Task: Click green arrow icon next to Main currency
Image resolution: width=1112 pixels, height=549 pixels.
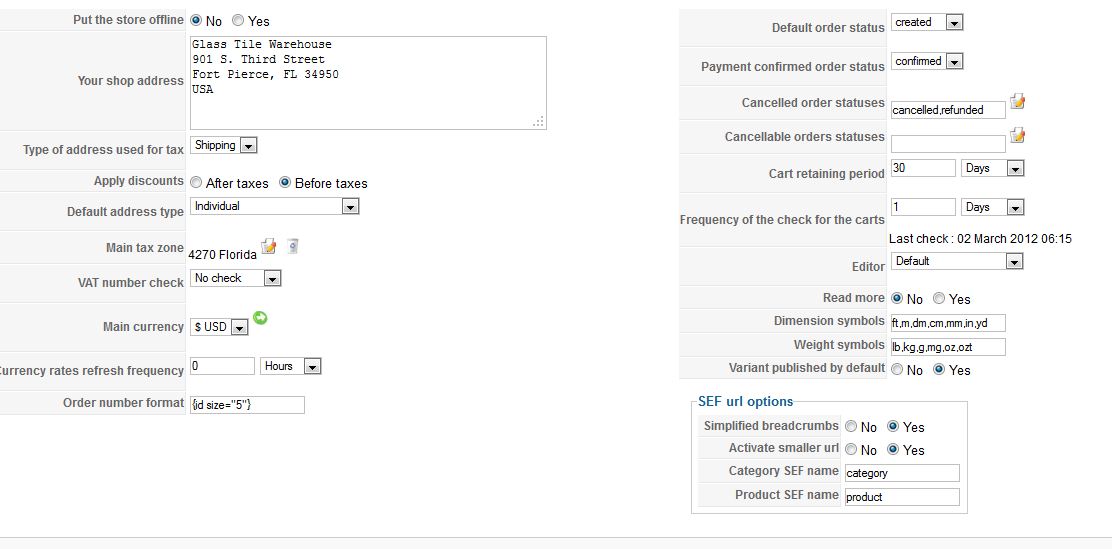Action: point(261,318)
